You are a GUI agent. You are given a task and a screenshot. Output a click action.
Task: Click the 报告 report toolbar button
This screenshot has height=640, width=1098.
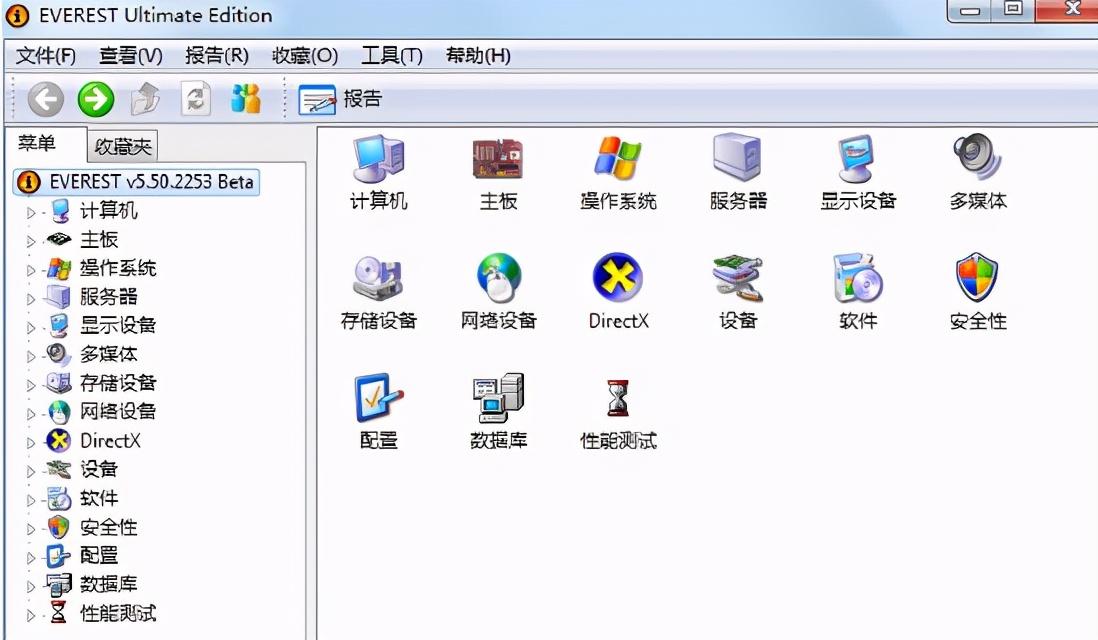point(340,99)
